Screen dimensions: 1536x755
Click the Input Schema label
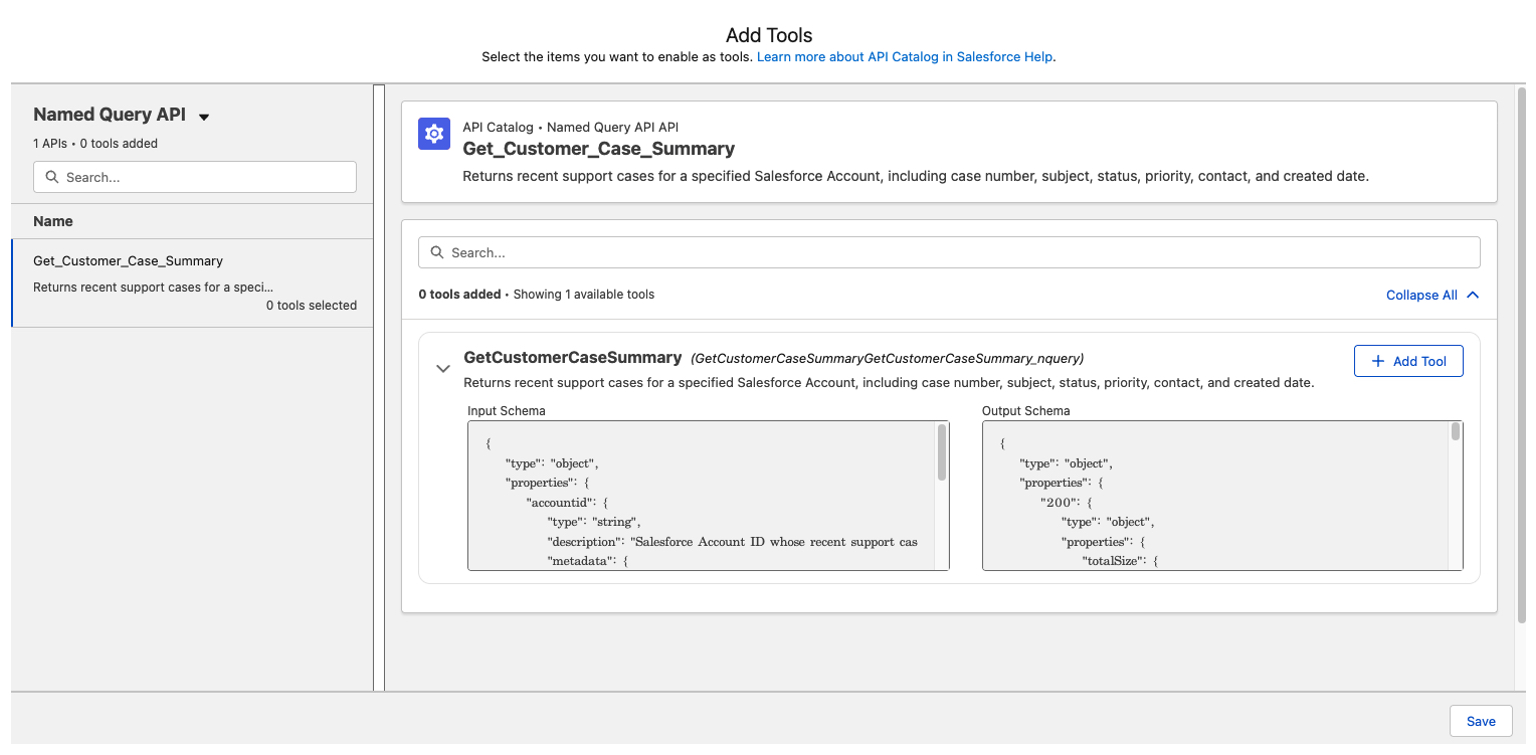(x=506, y=411)
